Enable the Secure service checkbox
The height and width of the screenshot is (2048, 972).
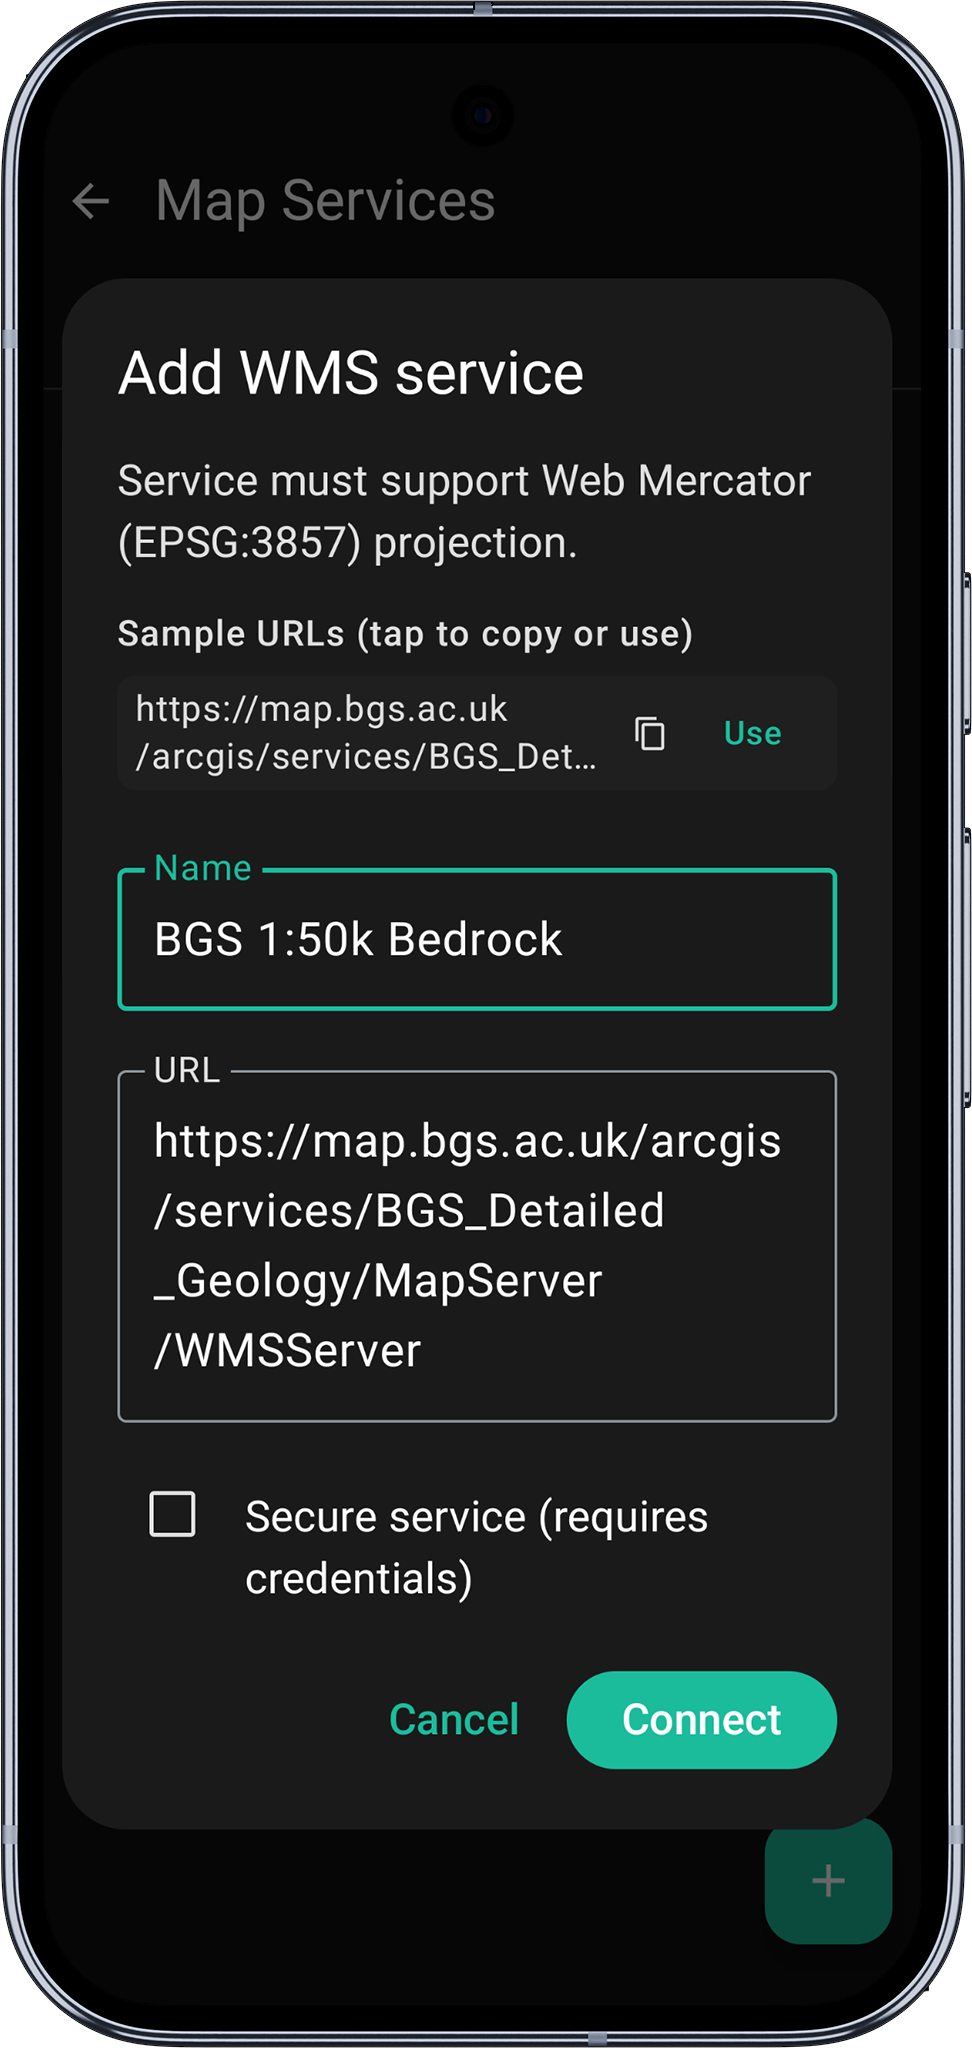tap(172, 1514)
